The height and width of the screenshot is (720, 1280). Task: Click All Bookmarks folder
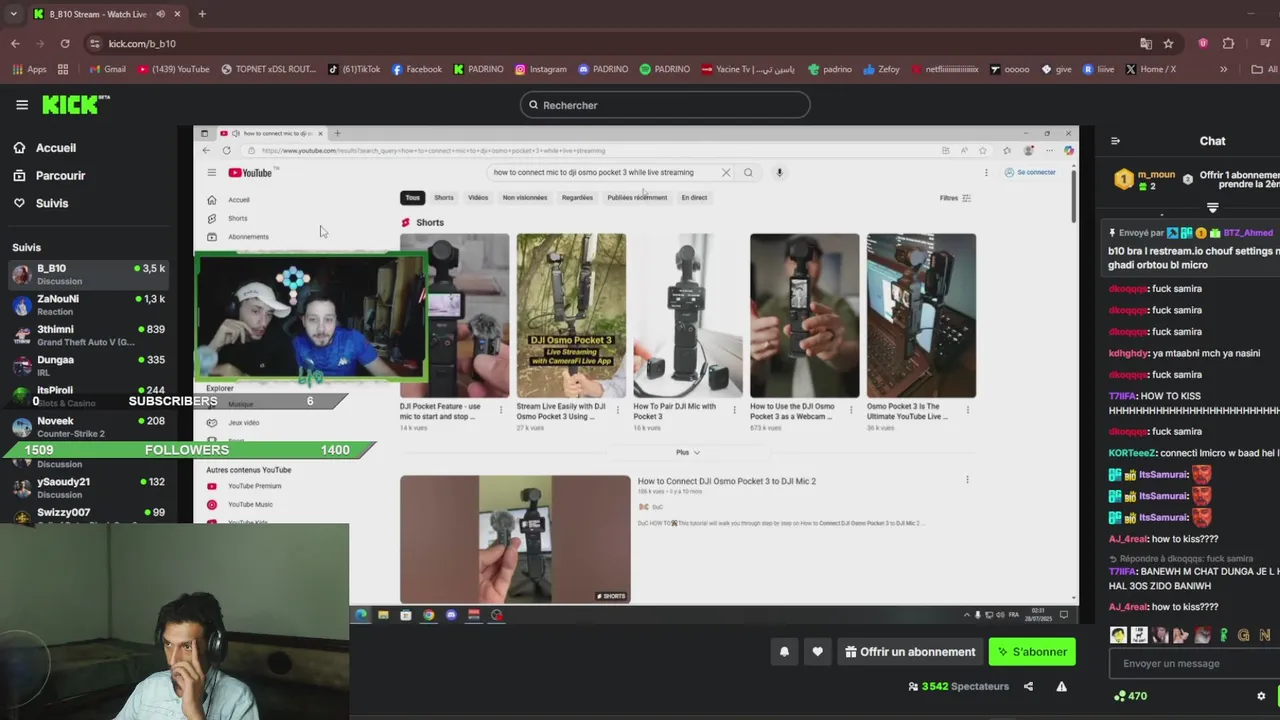(1264, 69)
